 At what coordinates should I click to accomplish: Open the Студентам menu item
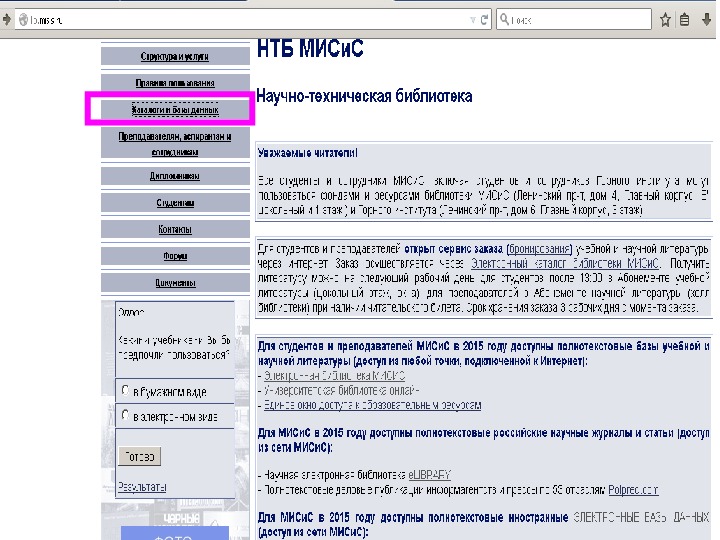[175, 202]
